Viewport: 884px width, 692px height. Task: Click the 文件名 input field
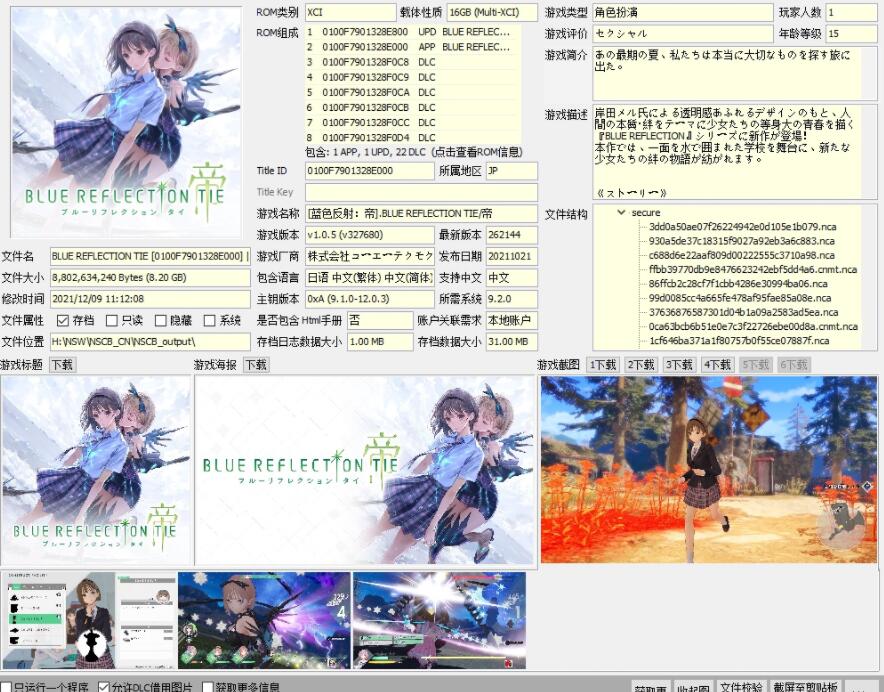[x=150, y=257]
